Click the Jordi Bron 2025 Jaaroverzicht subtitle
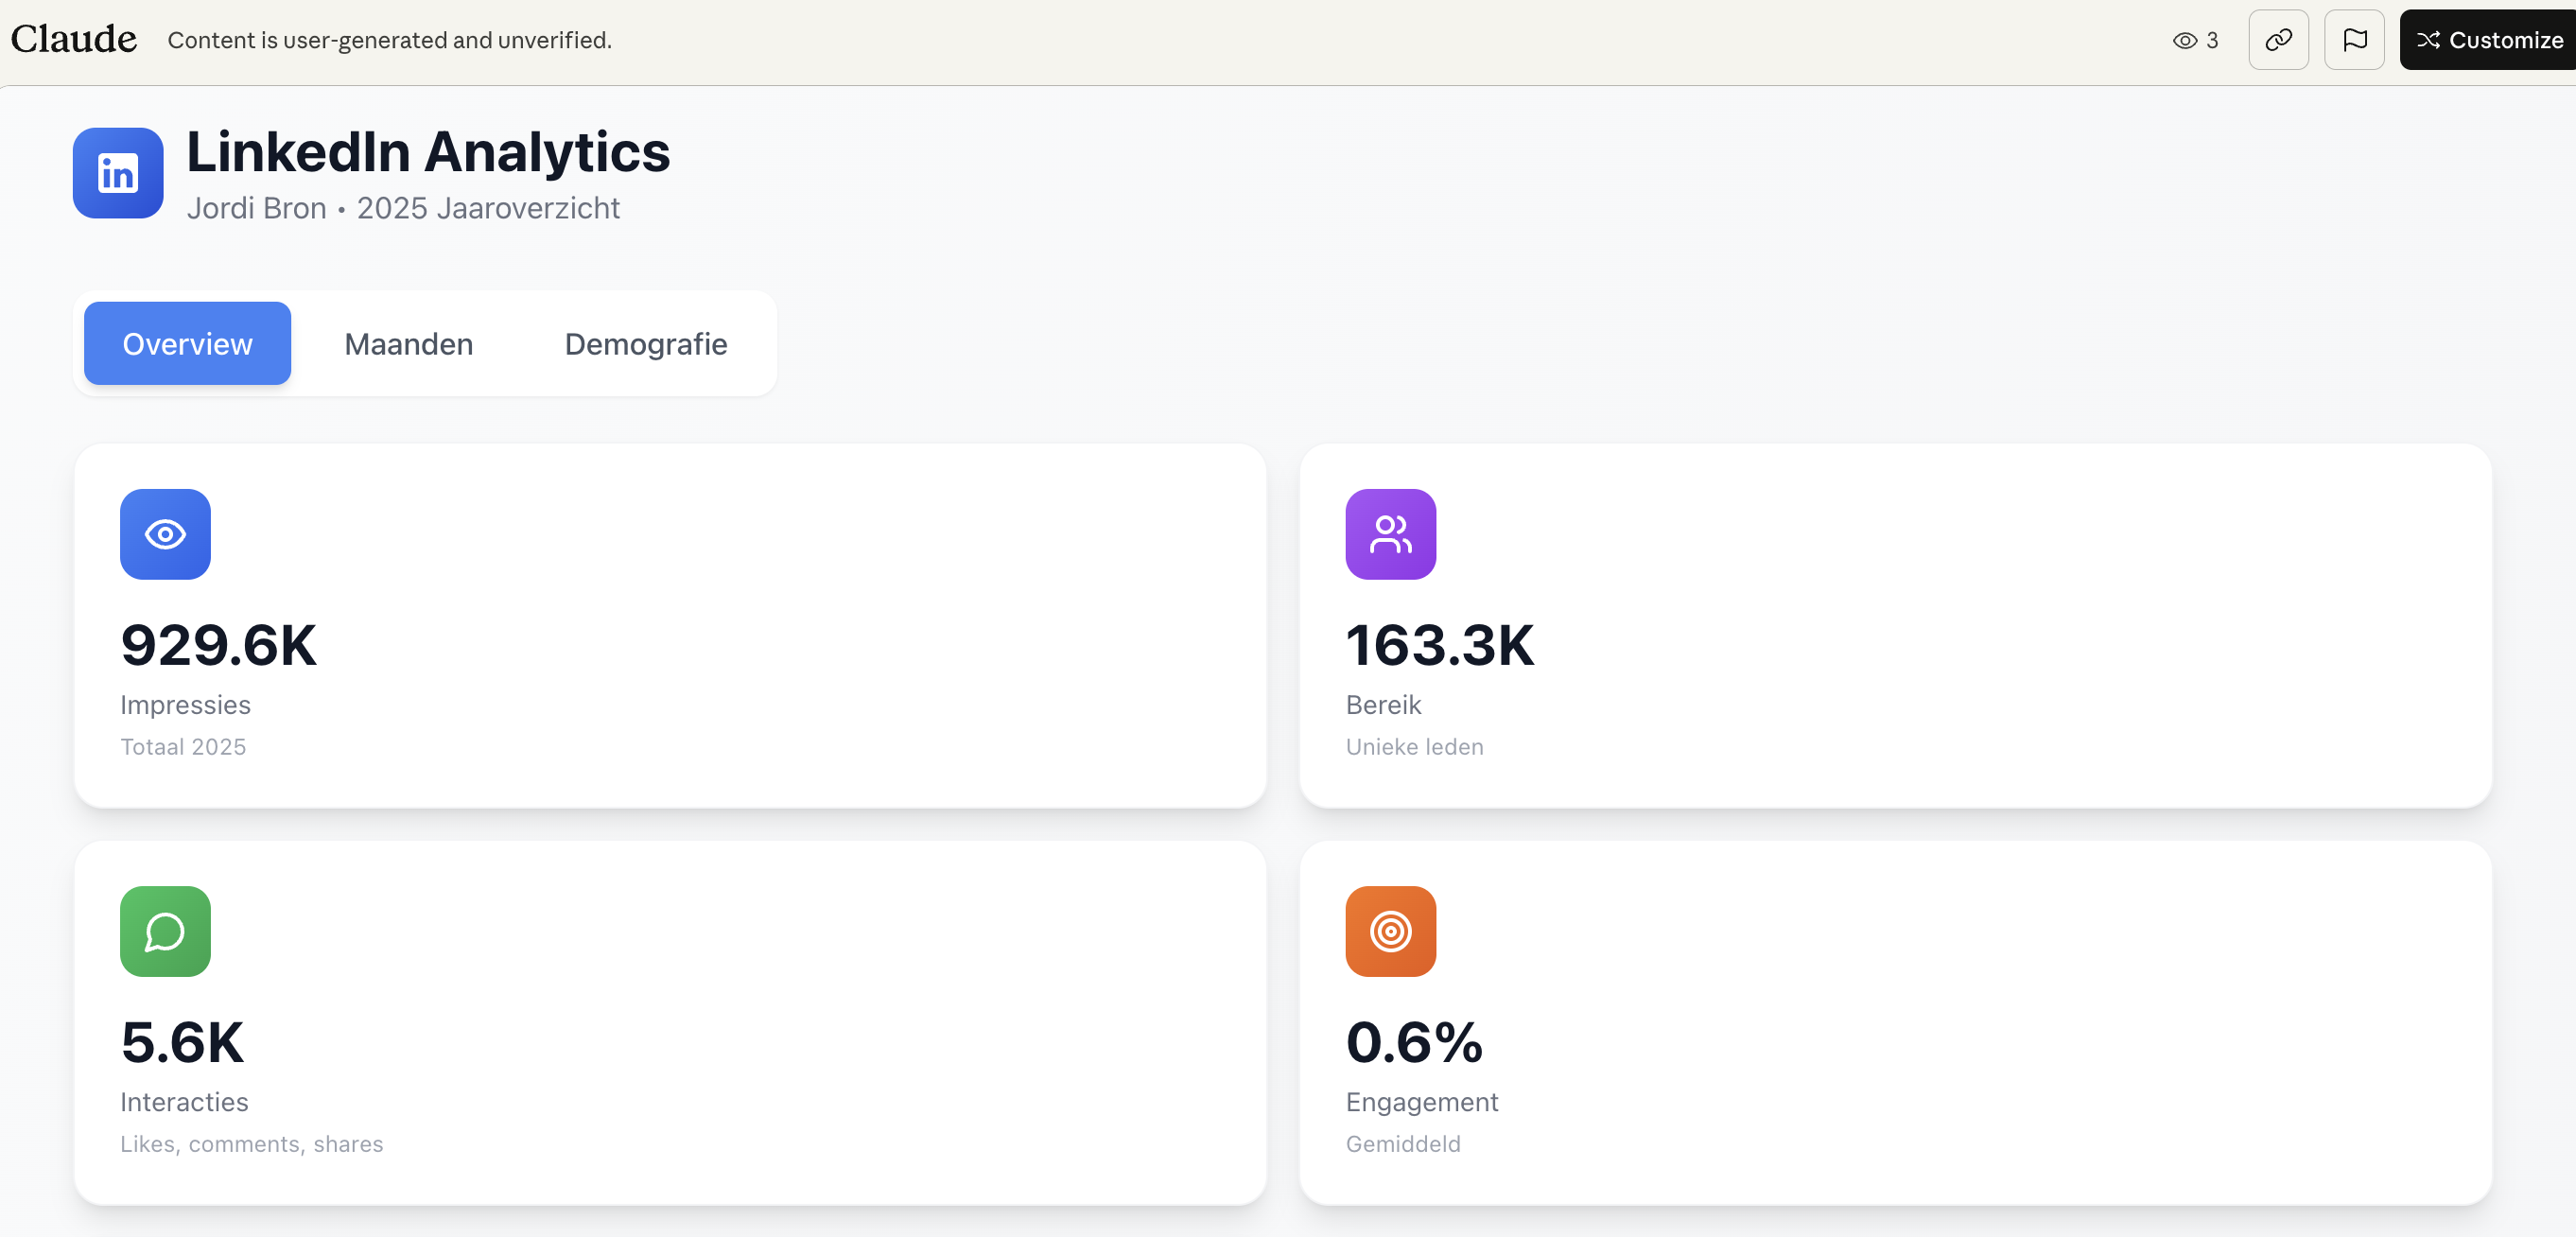Image resolution: width=2576 pixels, height=1237 pixels. [403, 208]
